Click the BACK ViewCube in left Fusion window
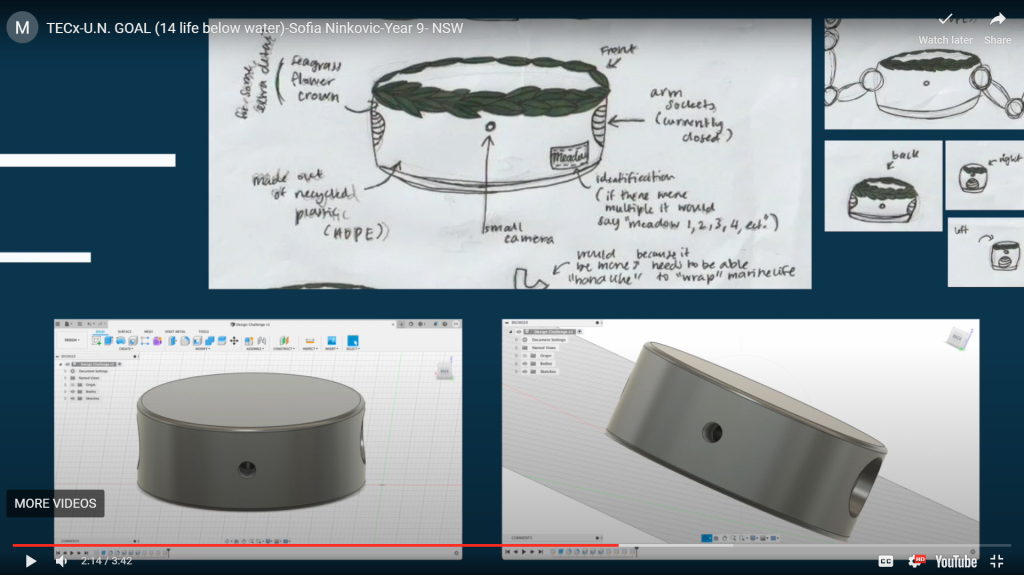The height and width of the screenshot is (575, 1024). pyautogui.click(x=444, y=371)
